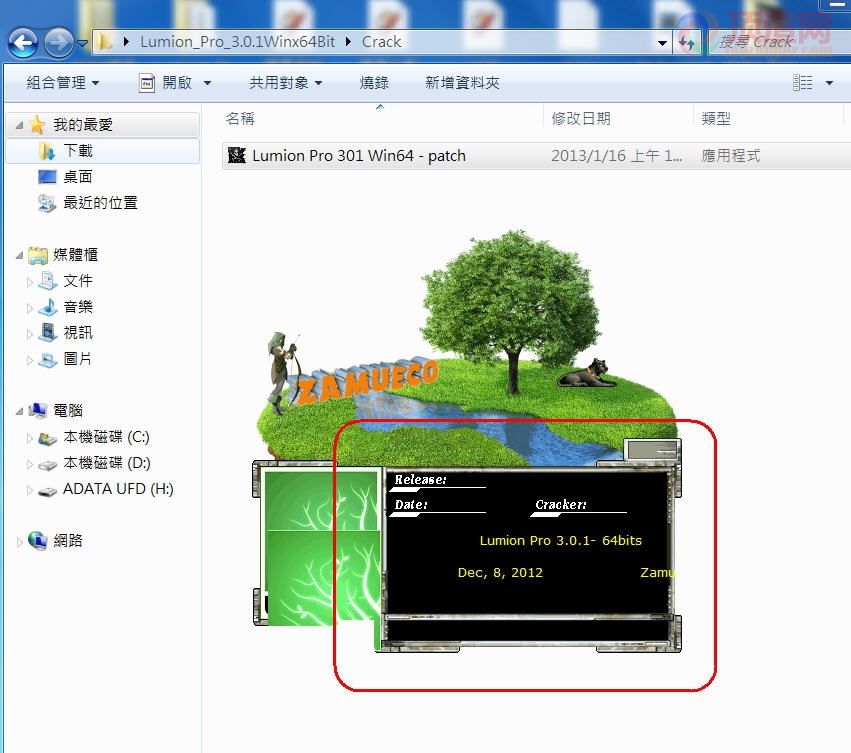Expand breadcrumb arrow before Lumion_Pro_3.0.1Winx64Bit
The image size is (851, 753).
click(x=126, y=42)
